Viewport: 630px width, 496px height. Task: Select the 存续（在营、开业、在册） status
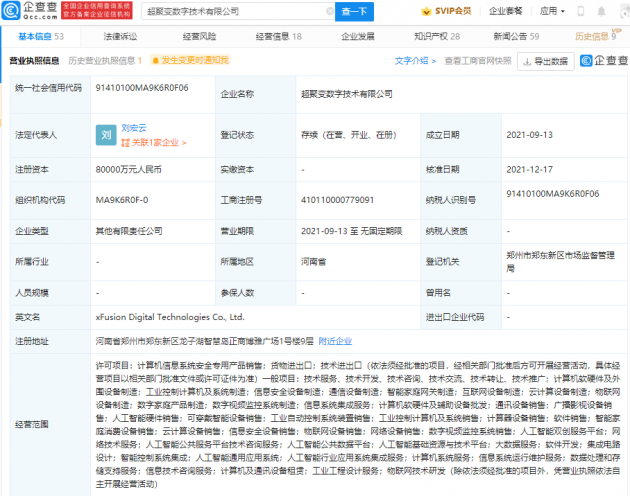[x=349, y=135]
